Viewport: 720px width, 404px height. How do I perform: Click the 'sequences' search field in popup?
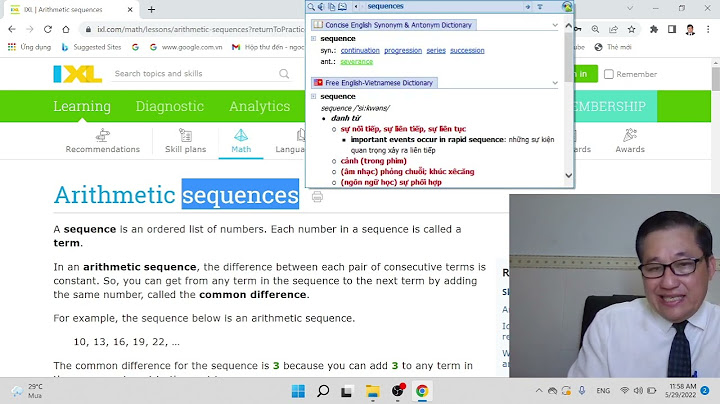[x=443, y=6]
